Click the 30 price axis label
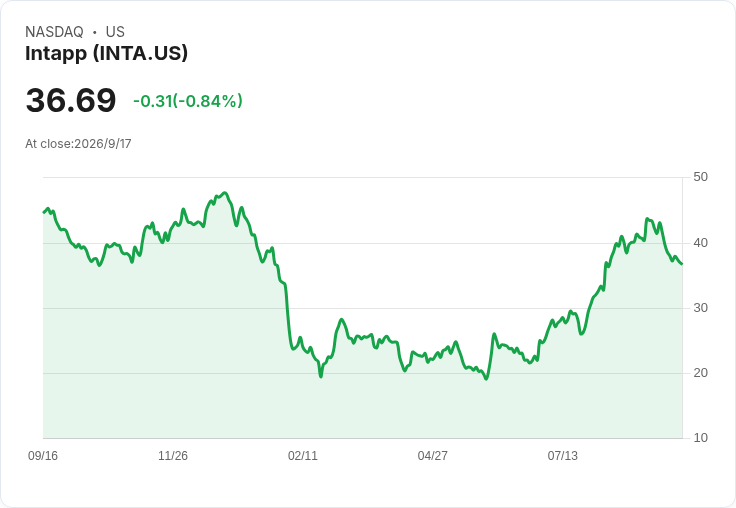The height and width of the screenshot is (508, 736). point(700,308)
